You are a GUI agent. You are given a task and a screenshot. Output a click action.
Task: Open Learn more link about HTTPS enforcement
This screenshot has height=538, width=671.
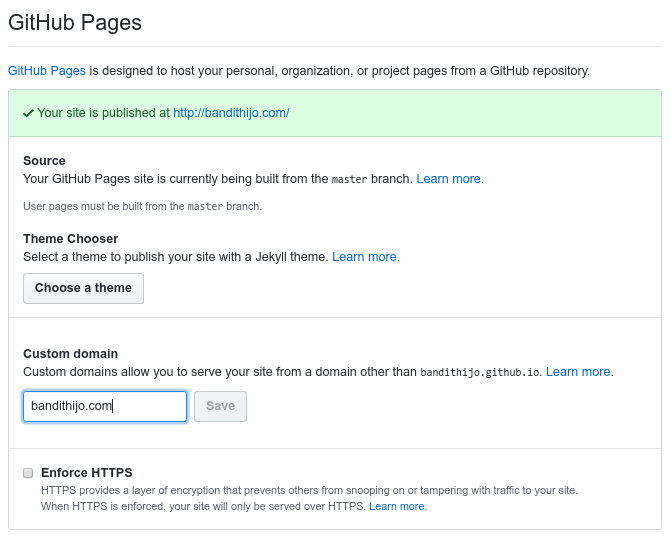point(397,507)
